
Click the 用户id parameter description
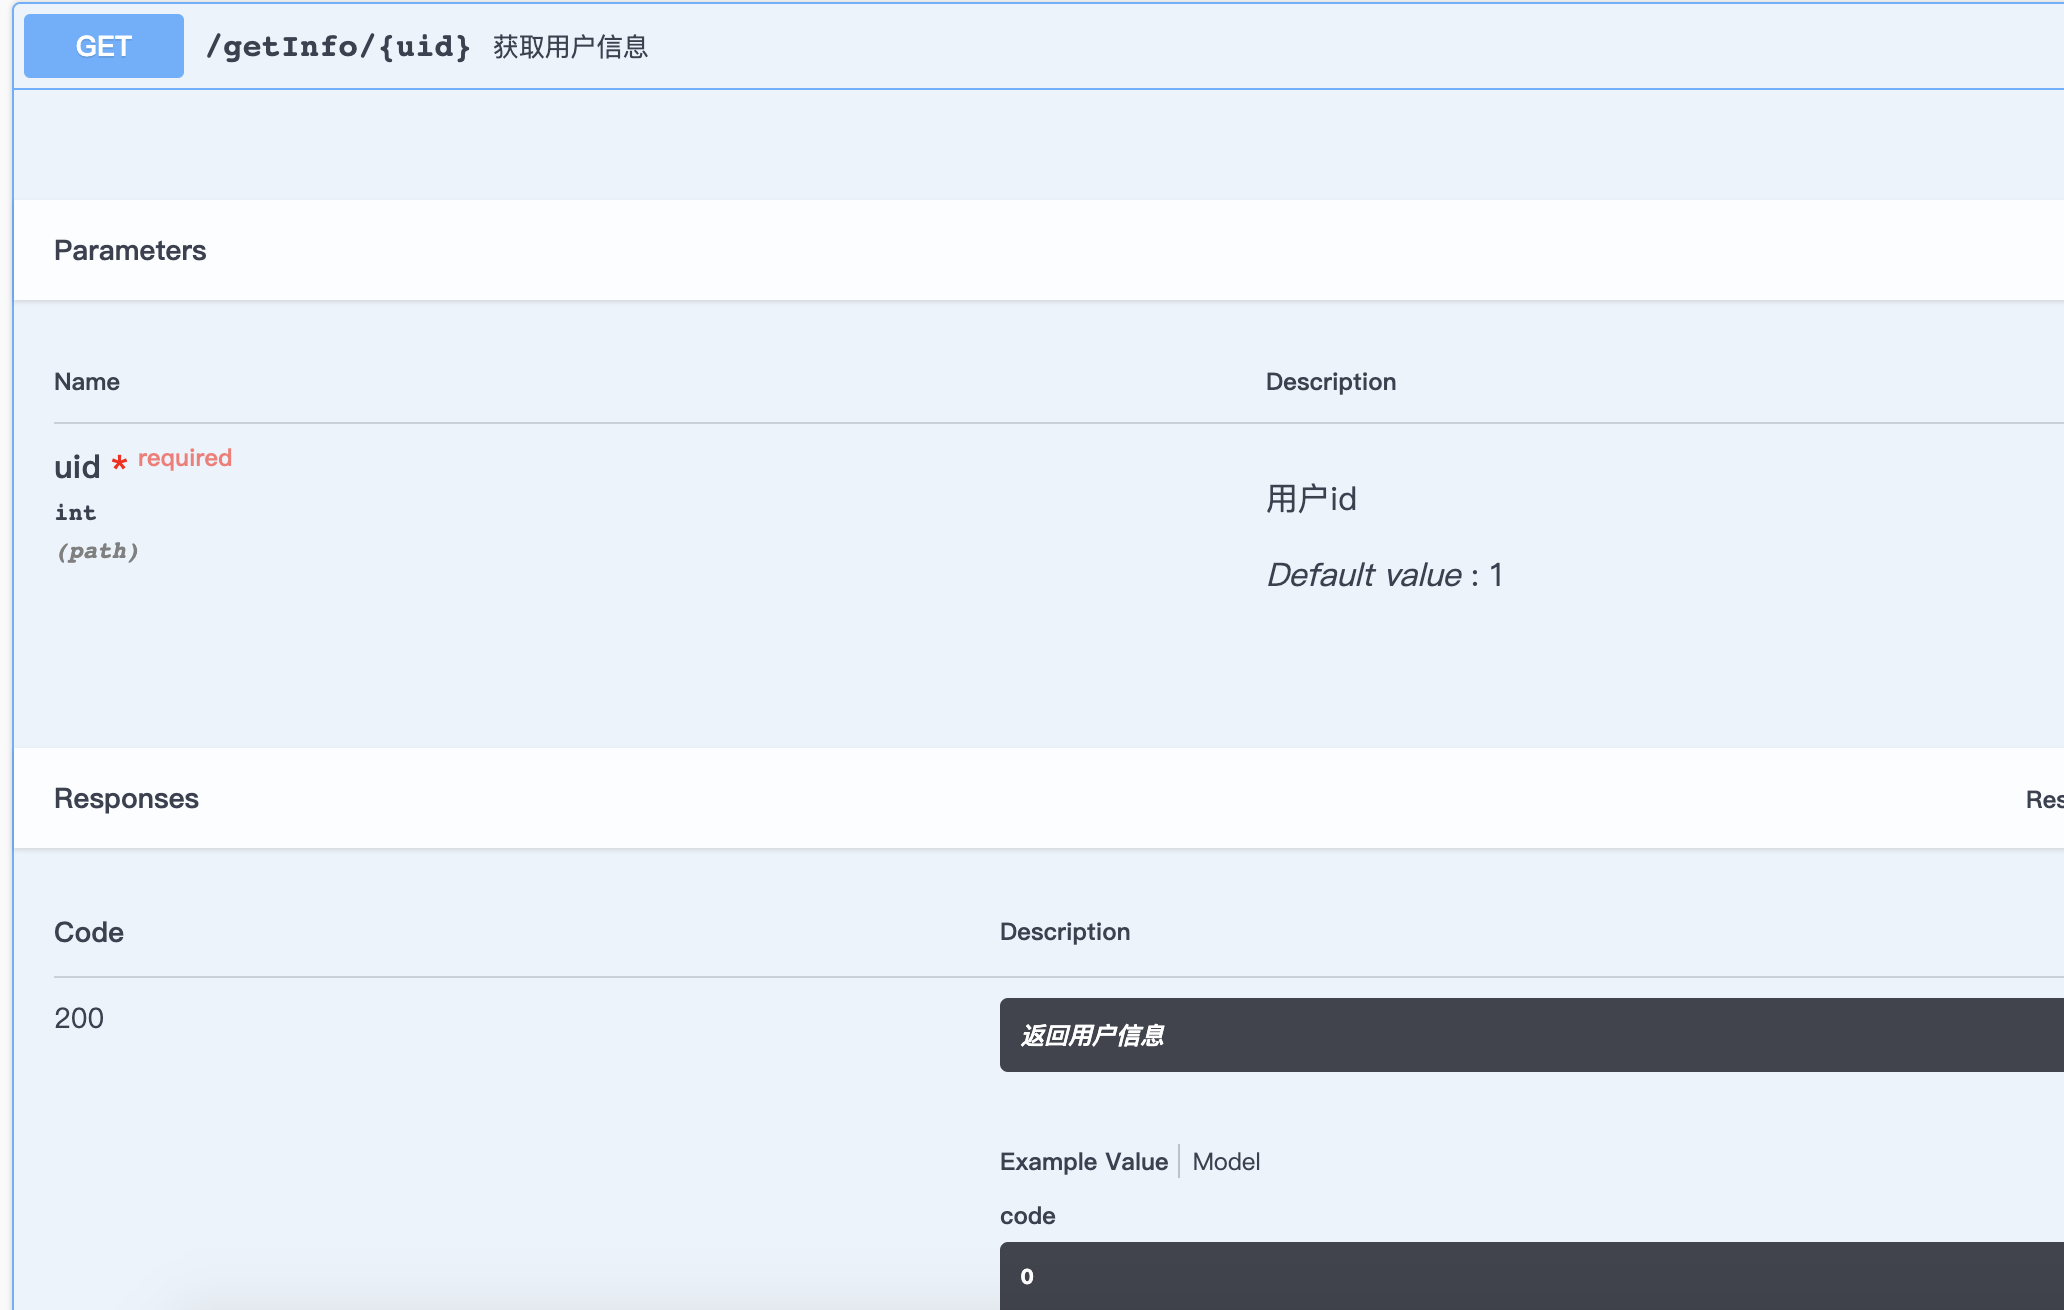(1311, 498)
